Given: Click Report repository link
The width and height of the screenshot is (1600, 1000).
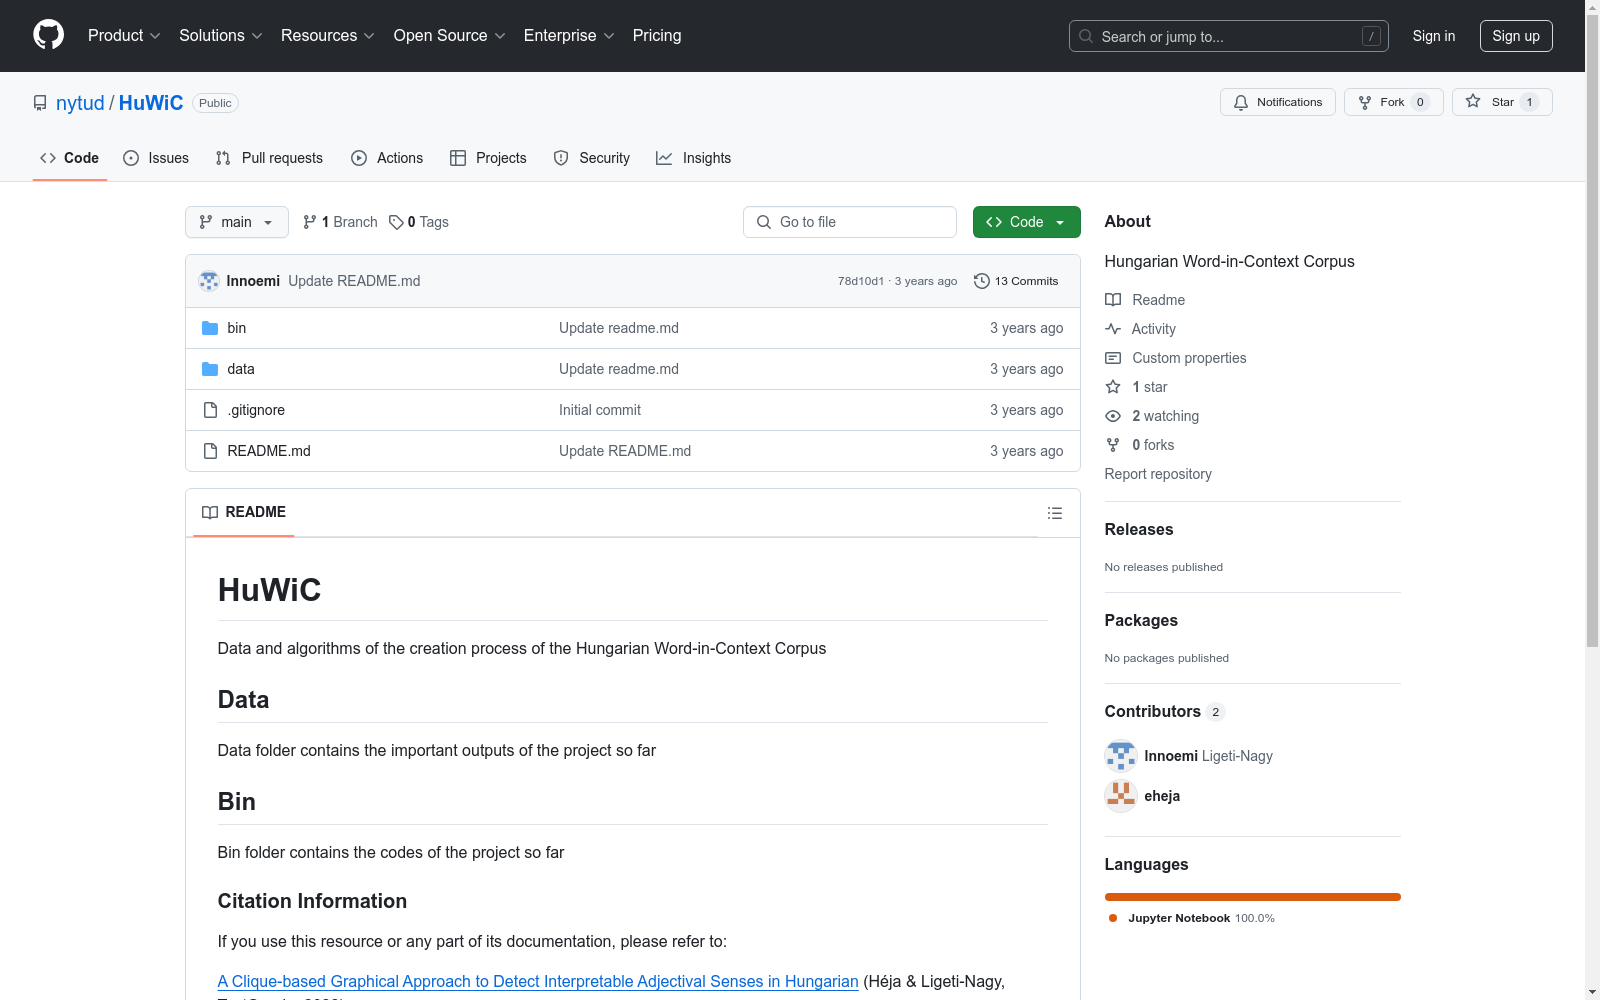Looking at the screenshot, I should pos(1158,474).
